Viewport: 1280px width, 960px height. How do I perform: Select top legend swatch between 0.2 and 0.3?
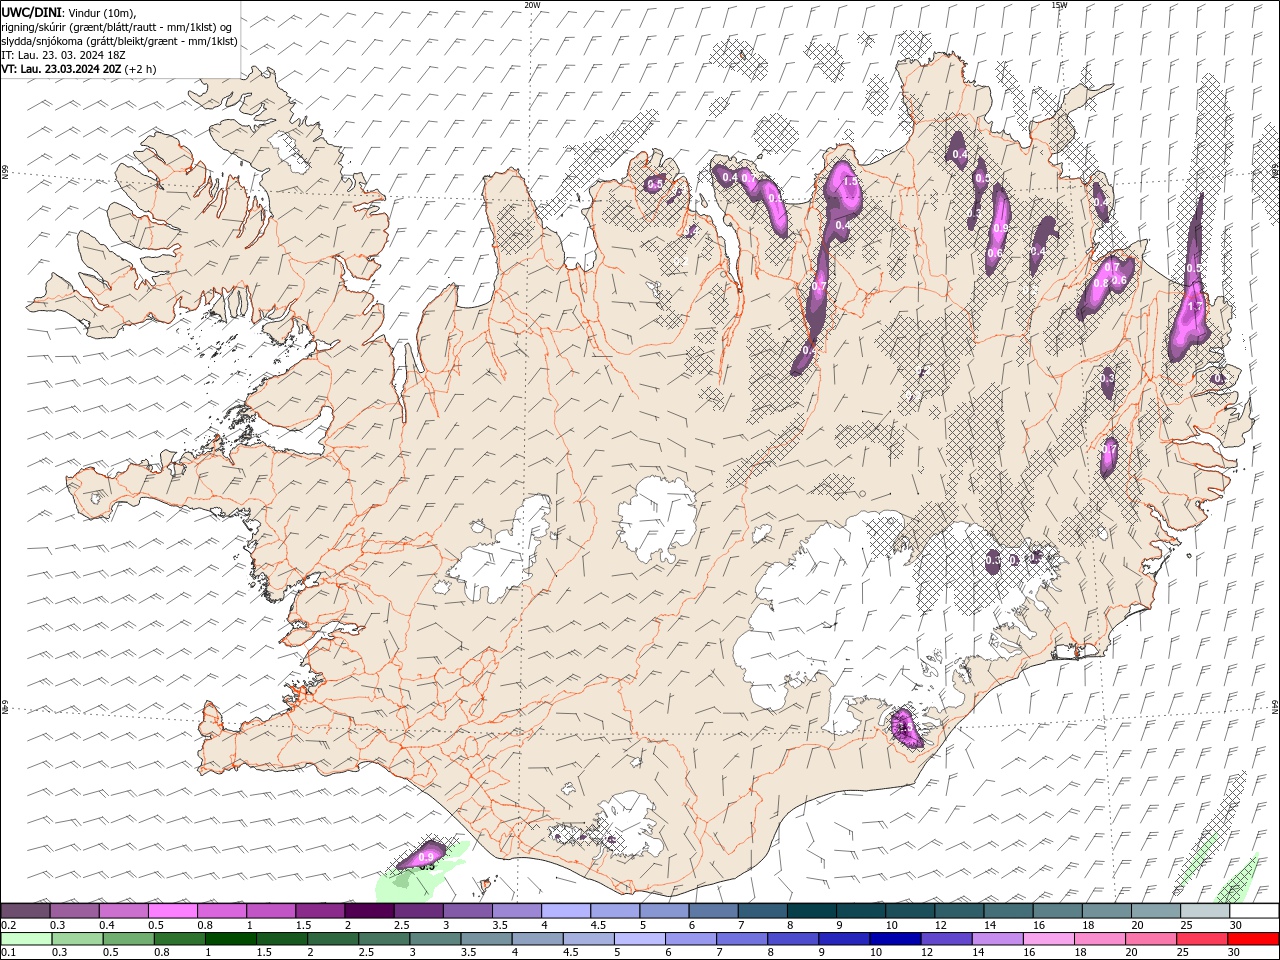coord(25,911)
